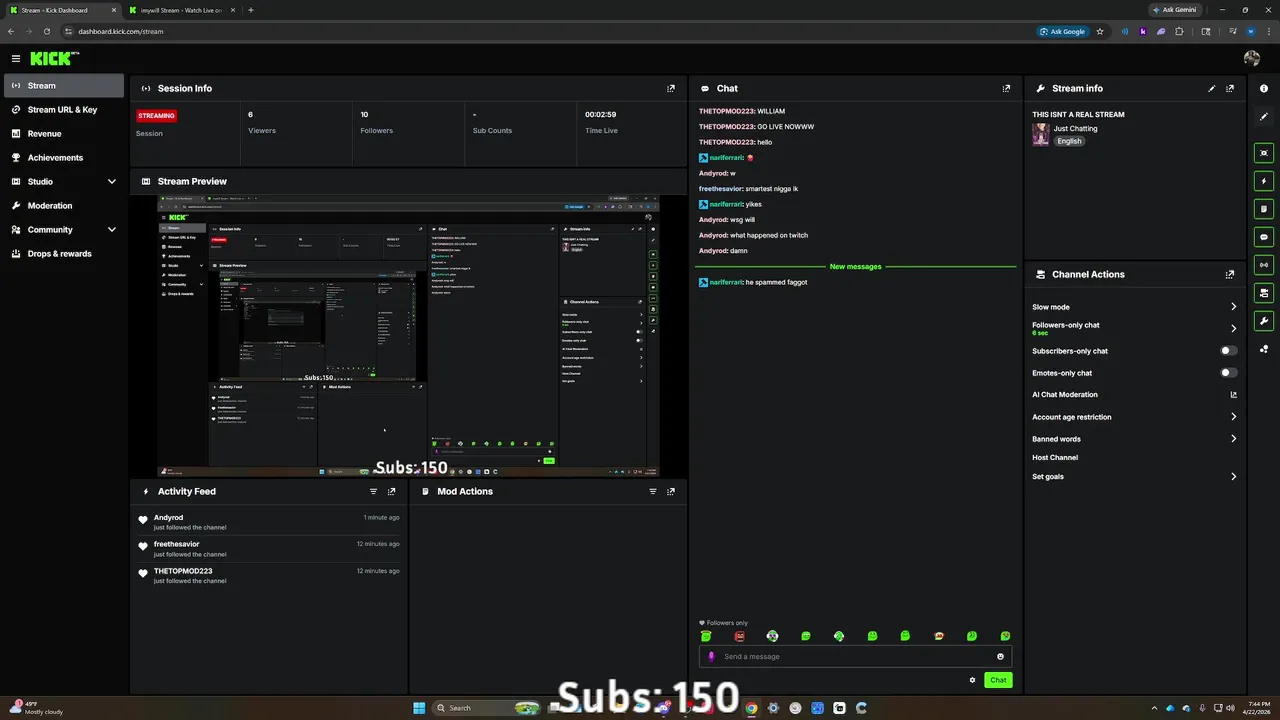Open the weather widget on the taskbar
Image resolution: width=1280 pixels, height=720 pixels.
click(x=38, y=708)
